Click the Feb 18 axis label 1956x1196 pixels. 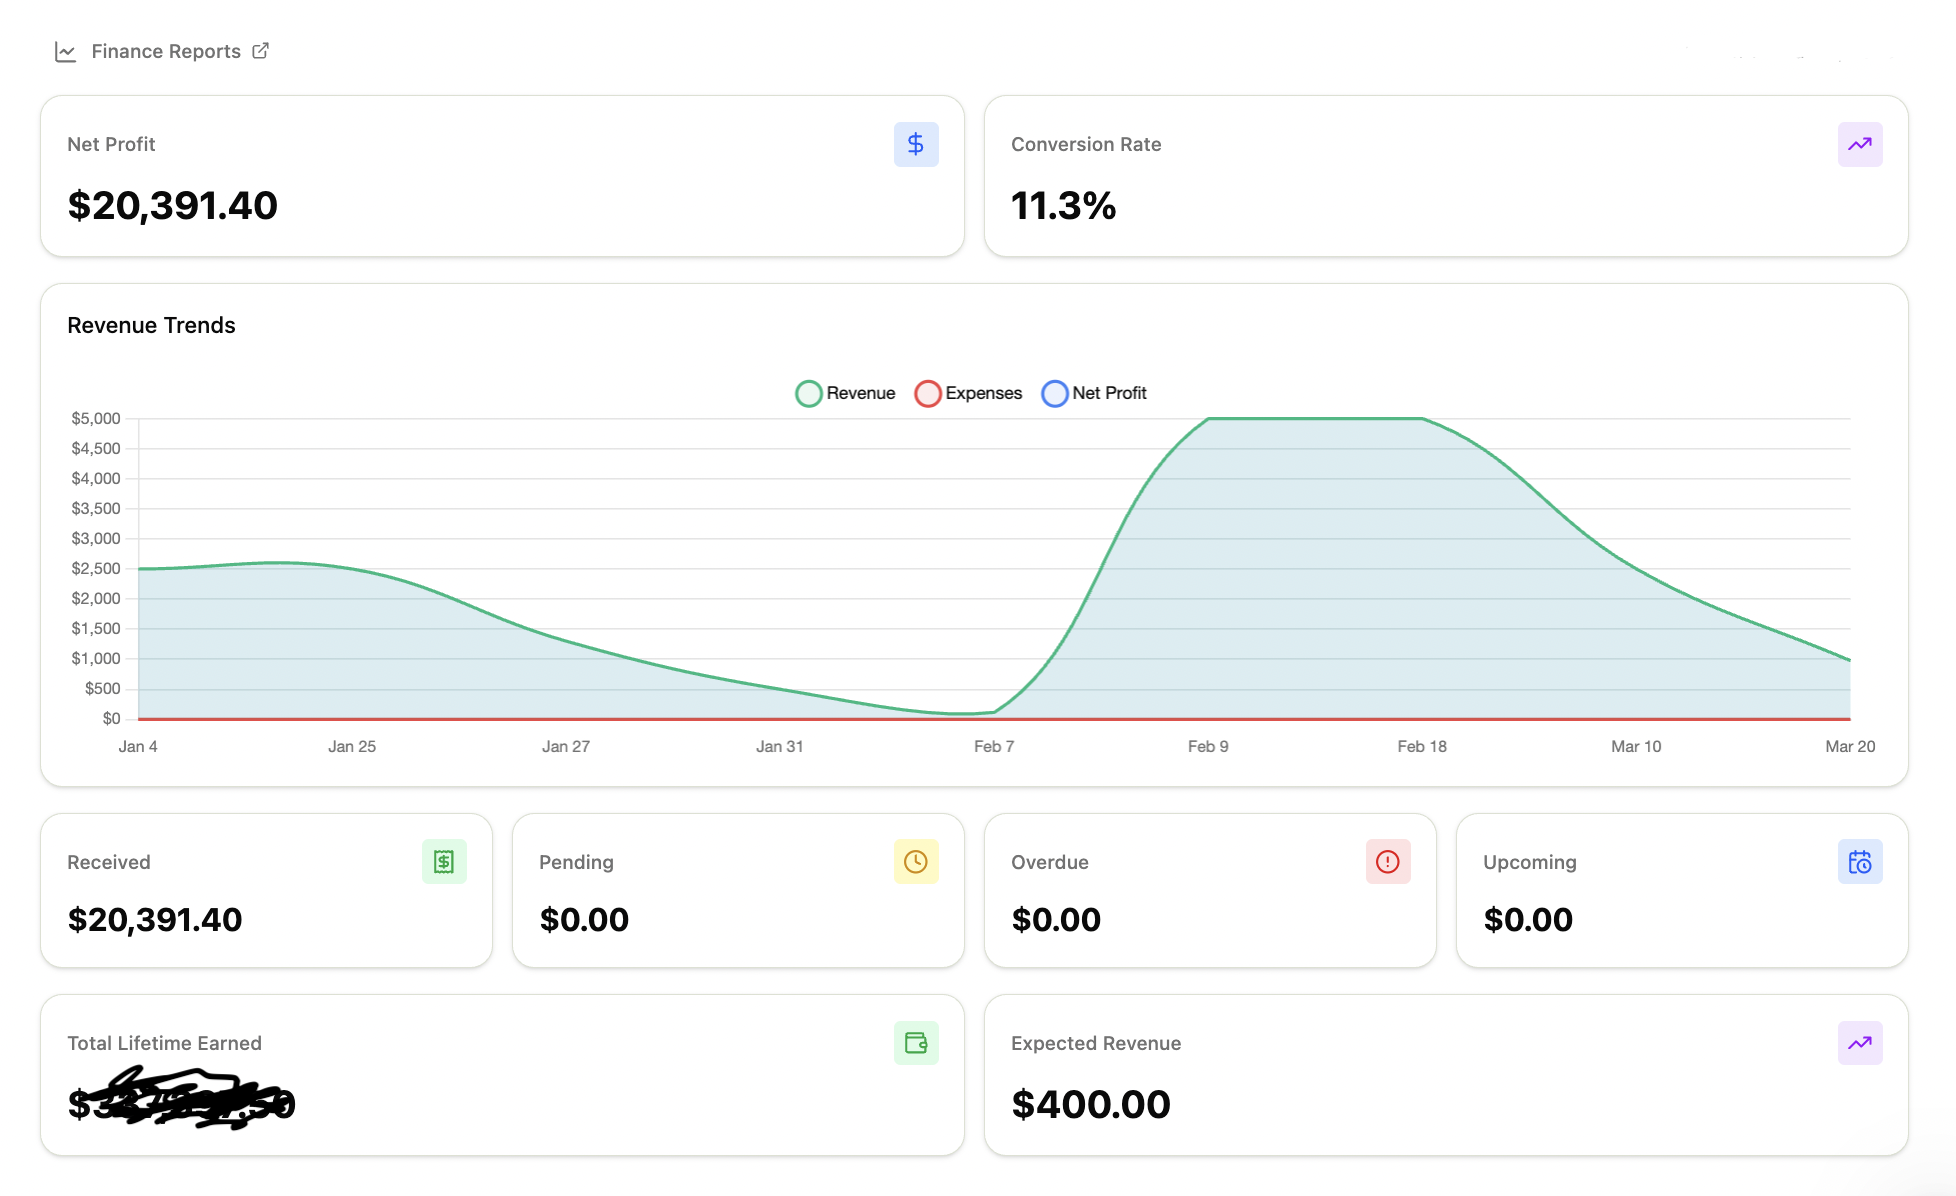1421,746
